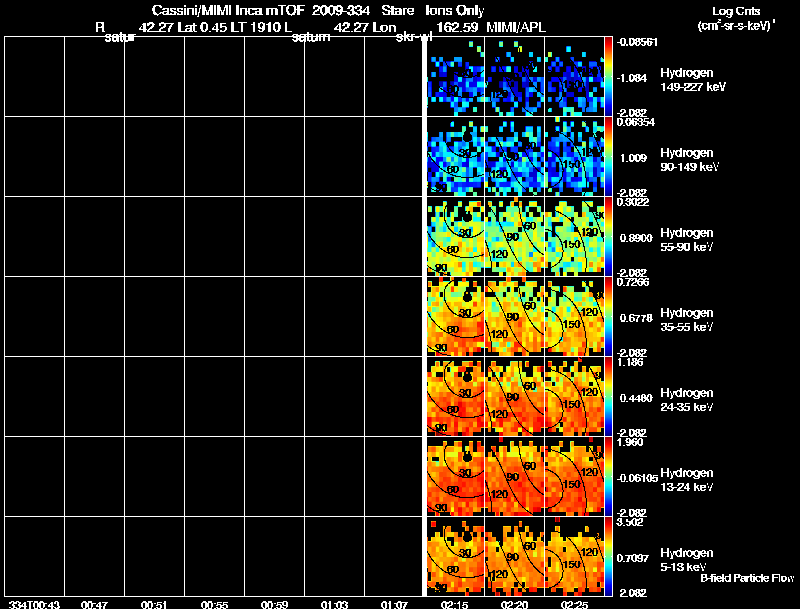
Task: Click the '02:25' time axis label
Action: [x=574, y=605]
